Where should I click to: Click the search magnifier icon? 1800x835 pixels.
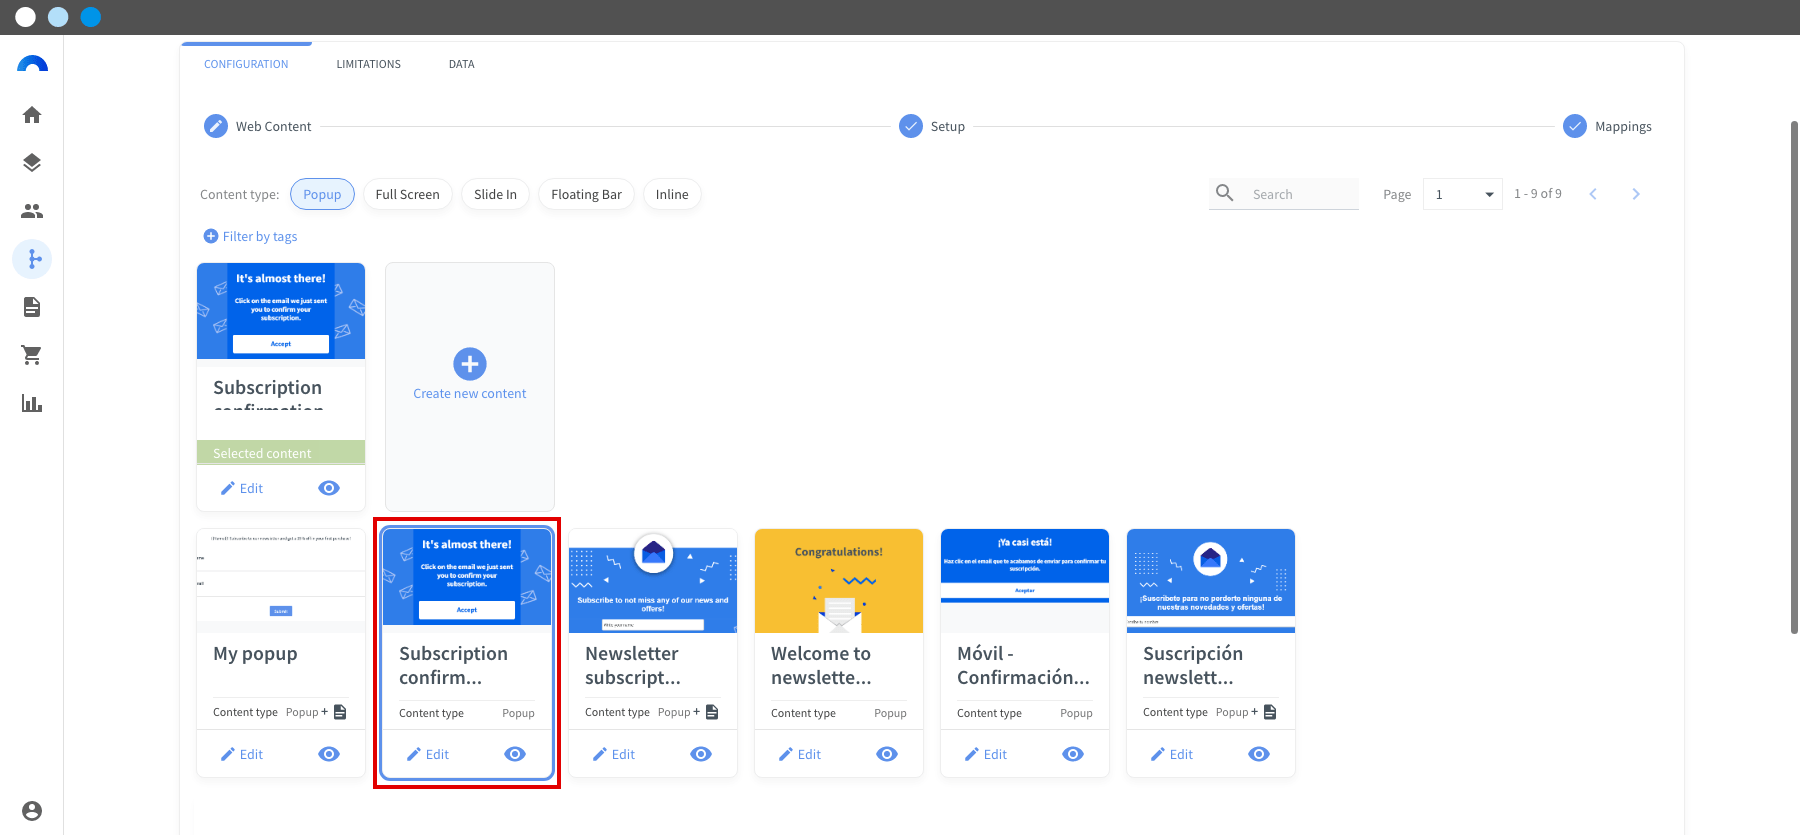coord(1225,193)
